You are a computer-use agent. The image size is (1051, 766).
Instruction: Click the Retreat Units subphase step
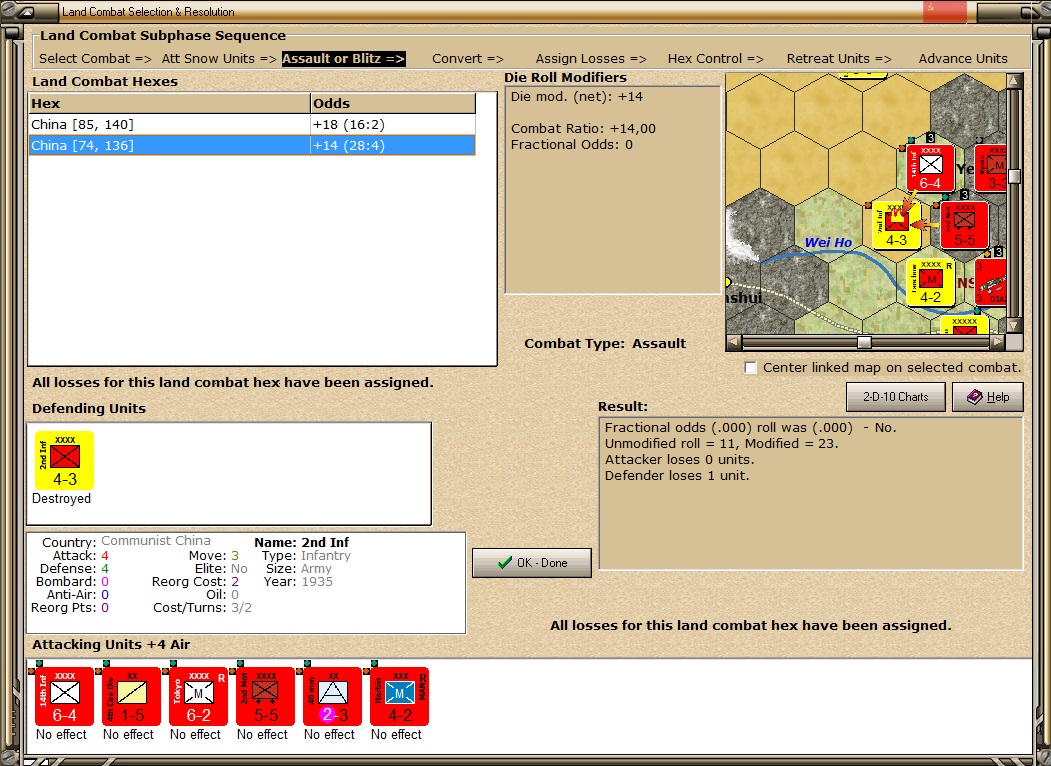839,58
